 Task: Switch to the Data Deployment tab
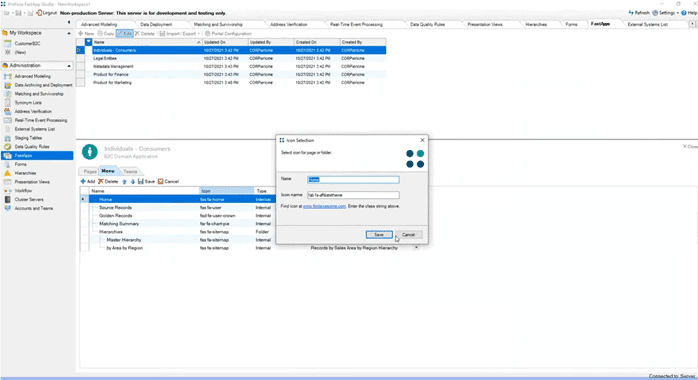[x=156, y=24]
